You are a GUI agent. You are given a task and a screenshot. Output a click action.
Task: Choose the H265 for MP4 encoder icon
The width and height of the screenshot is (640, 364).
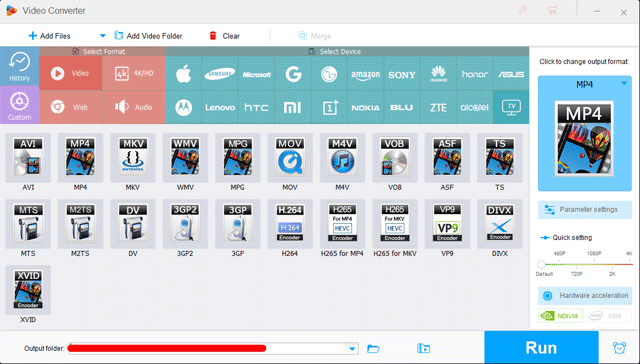[x=342, y=224]
